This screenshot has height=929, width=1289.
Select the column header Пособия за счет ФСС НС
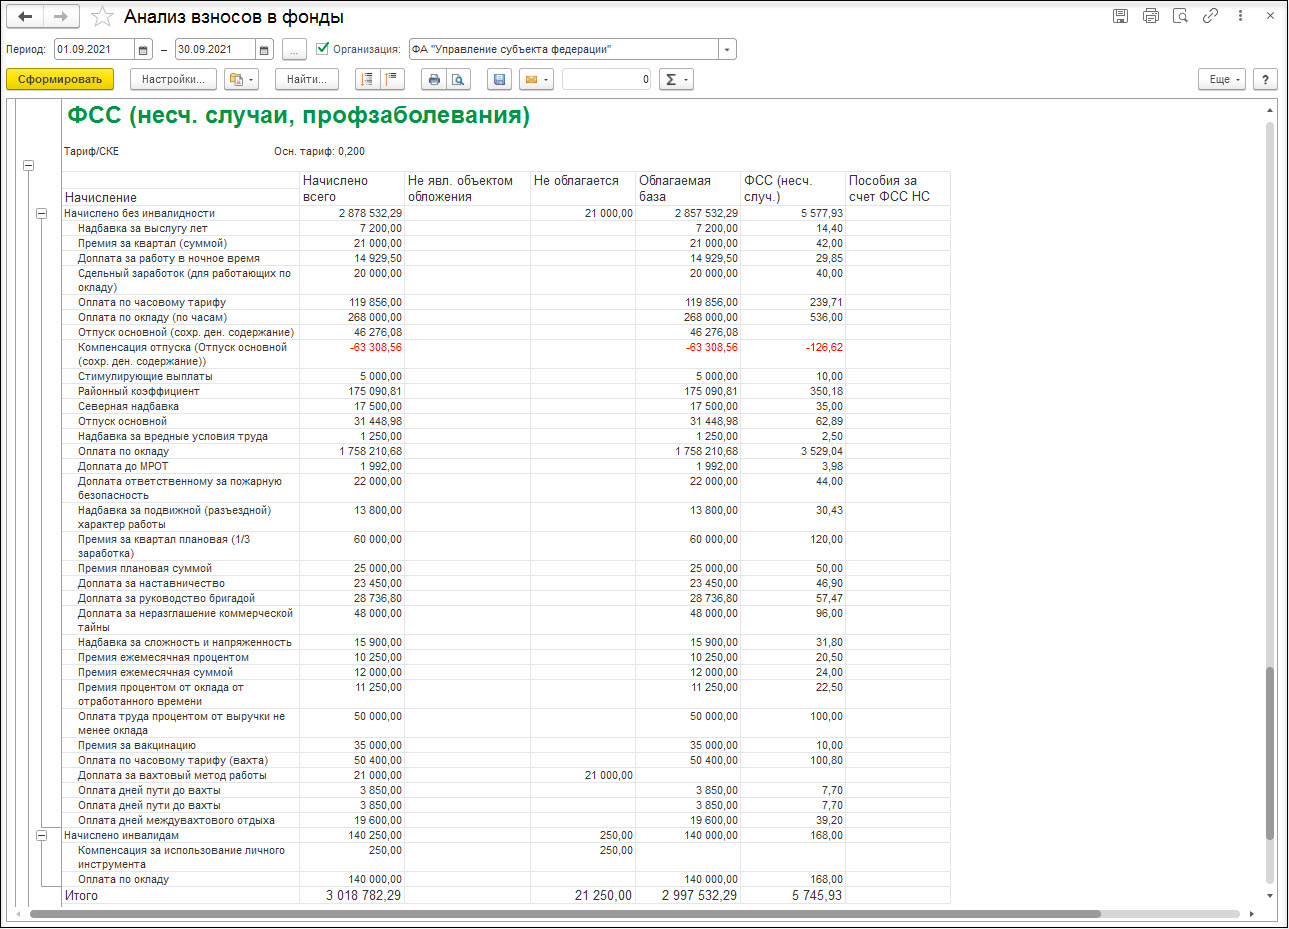(897, 188)
